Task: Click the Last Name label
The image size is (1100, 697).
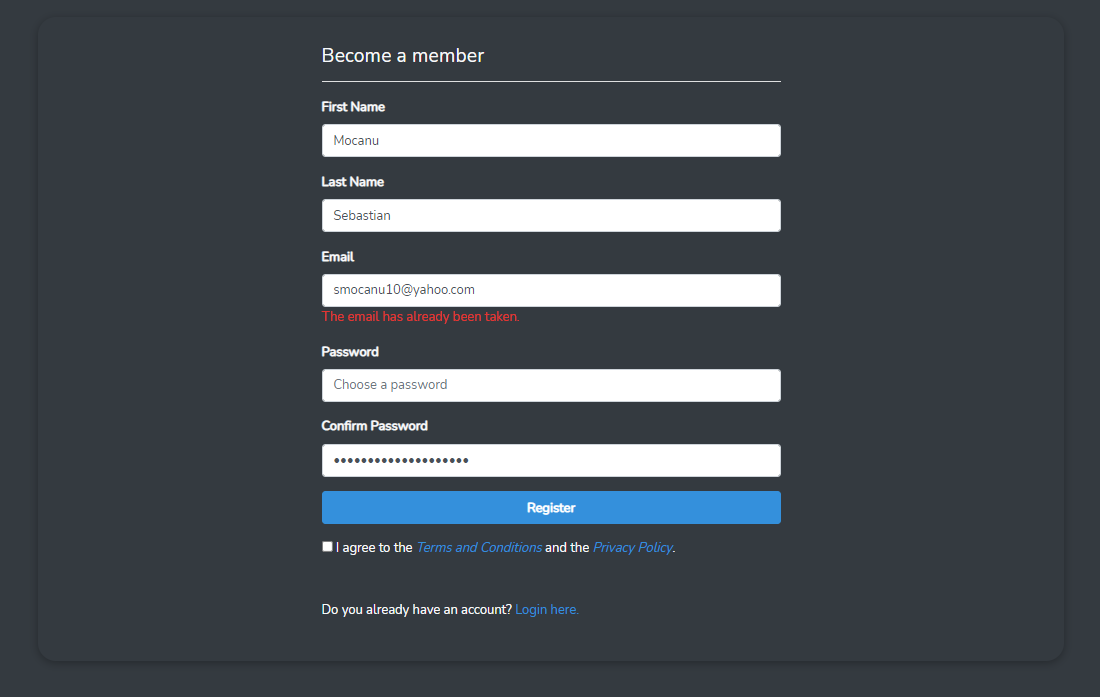Action: point(352,182)
